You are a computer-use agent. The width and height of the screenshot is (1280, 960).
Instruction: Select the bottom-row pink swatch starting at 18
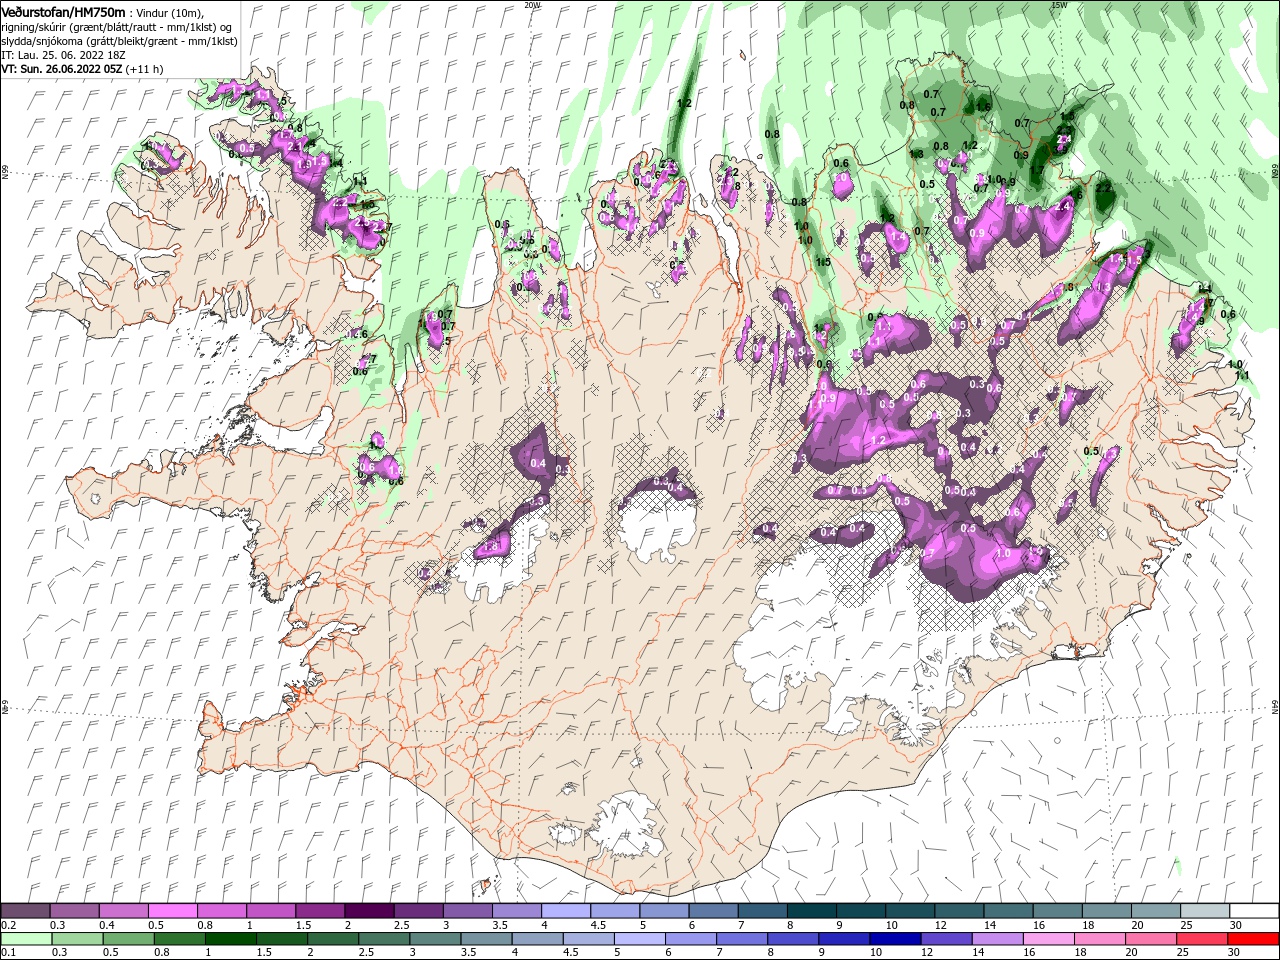pos(1100,939)
